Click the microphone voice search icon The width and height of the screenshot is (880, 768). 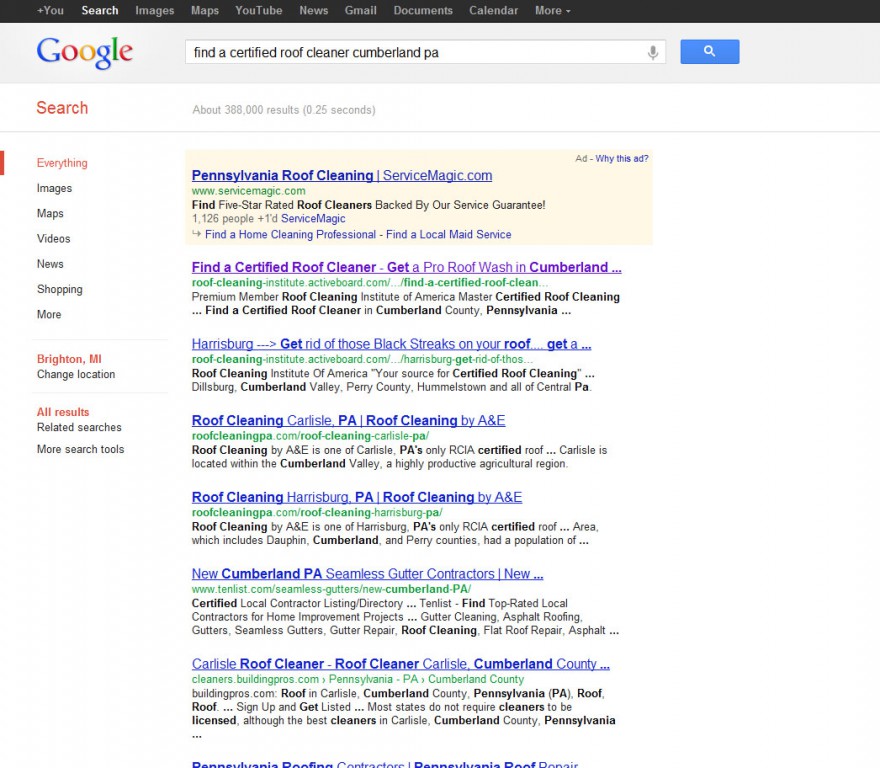[653, 52]
